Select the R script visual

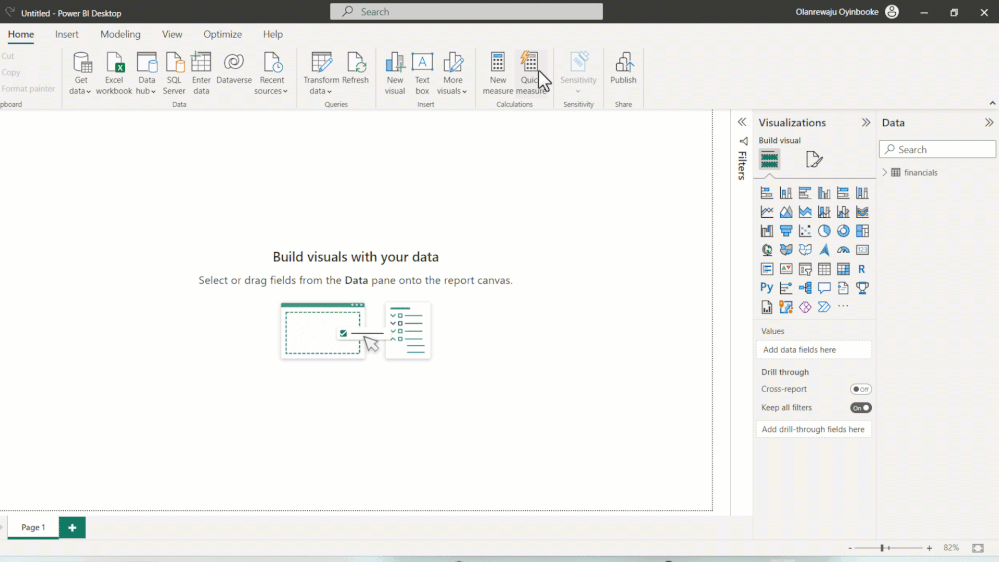(x=862, y=269)
